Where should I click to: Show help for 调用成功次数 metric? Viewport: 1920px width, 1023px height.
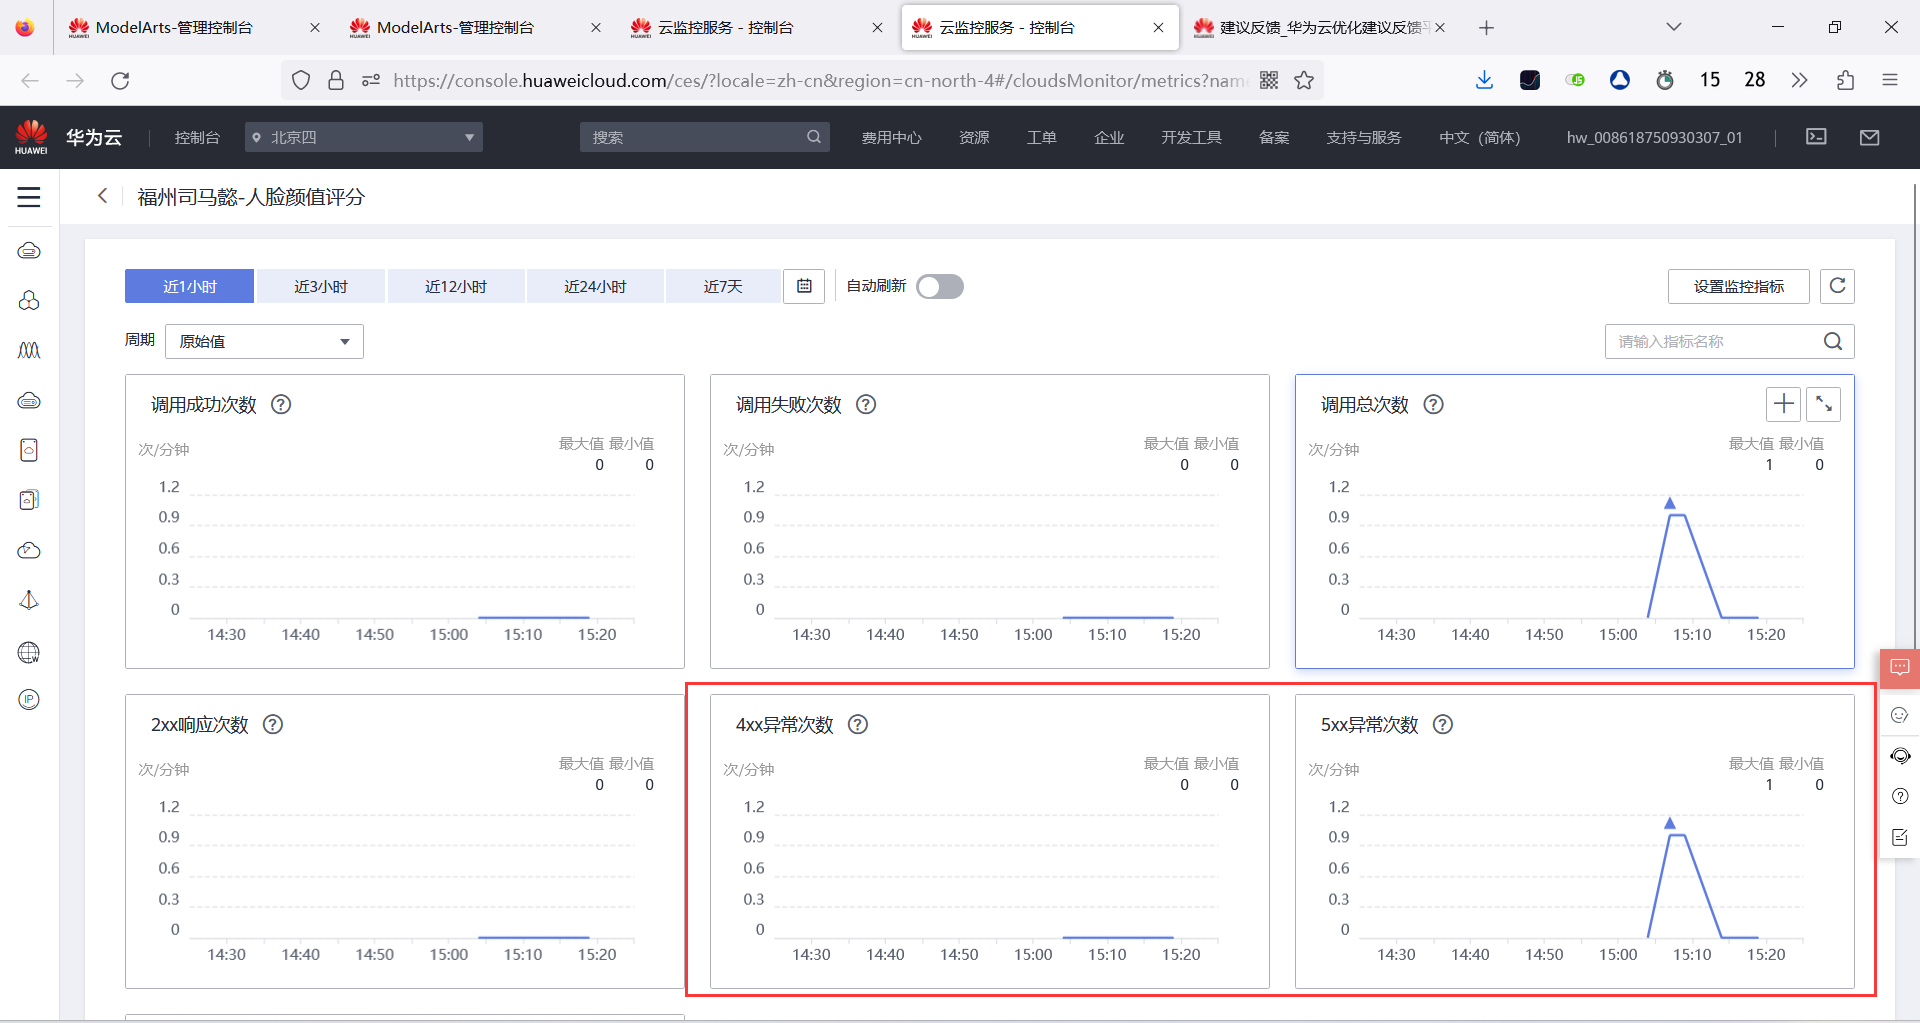pyautogui.click(x=282, y=405)
